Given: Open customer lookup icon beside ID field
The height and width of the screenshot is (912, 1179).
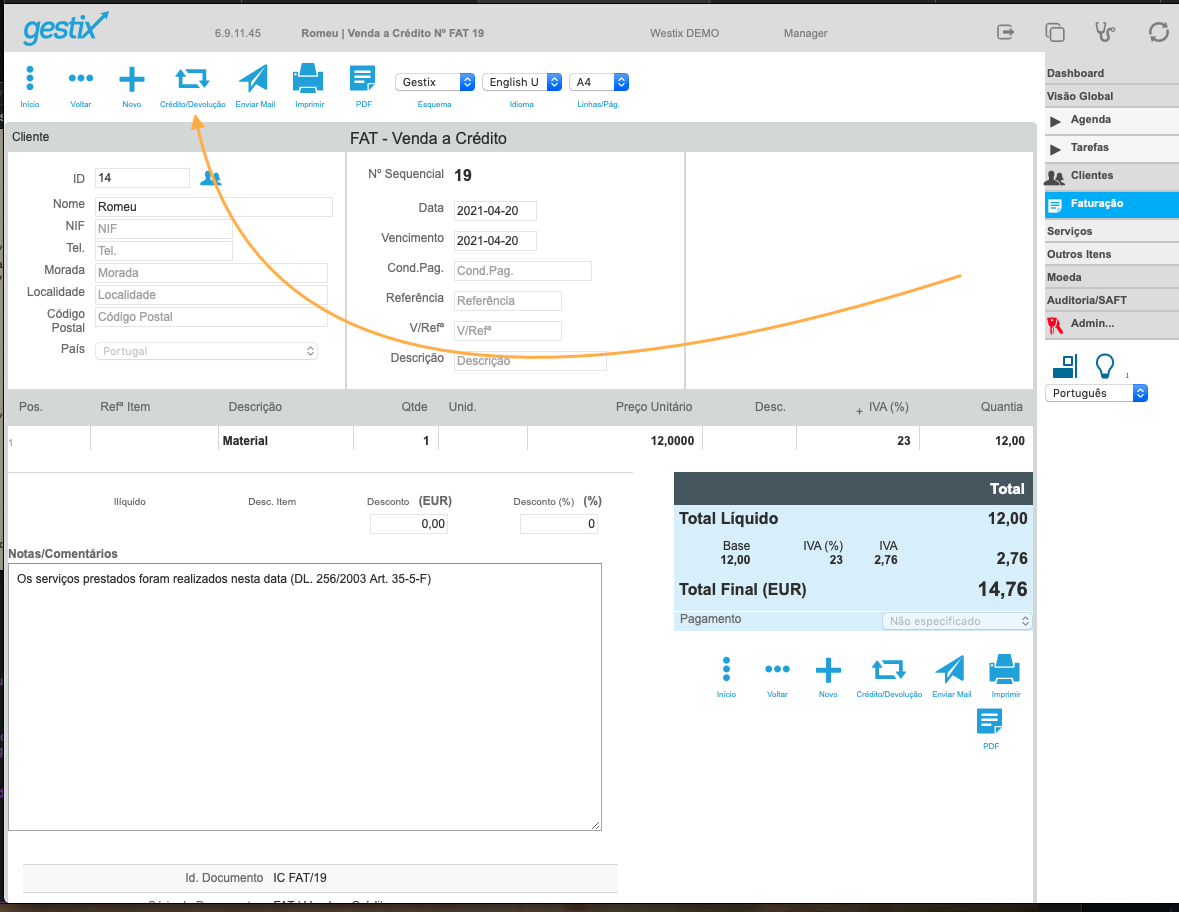Looking at the screenshot, I should [x=211, y=178].
